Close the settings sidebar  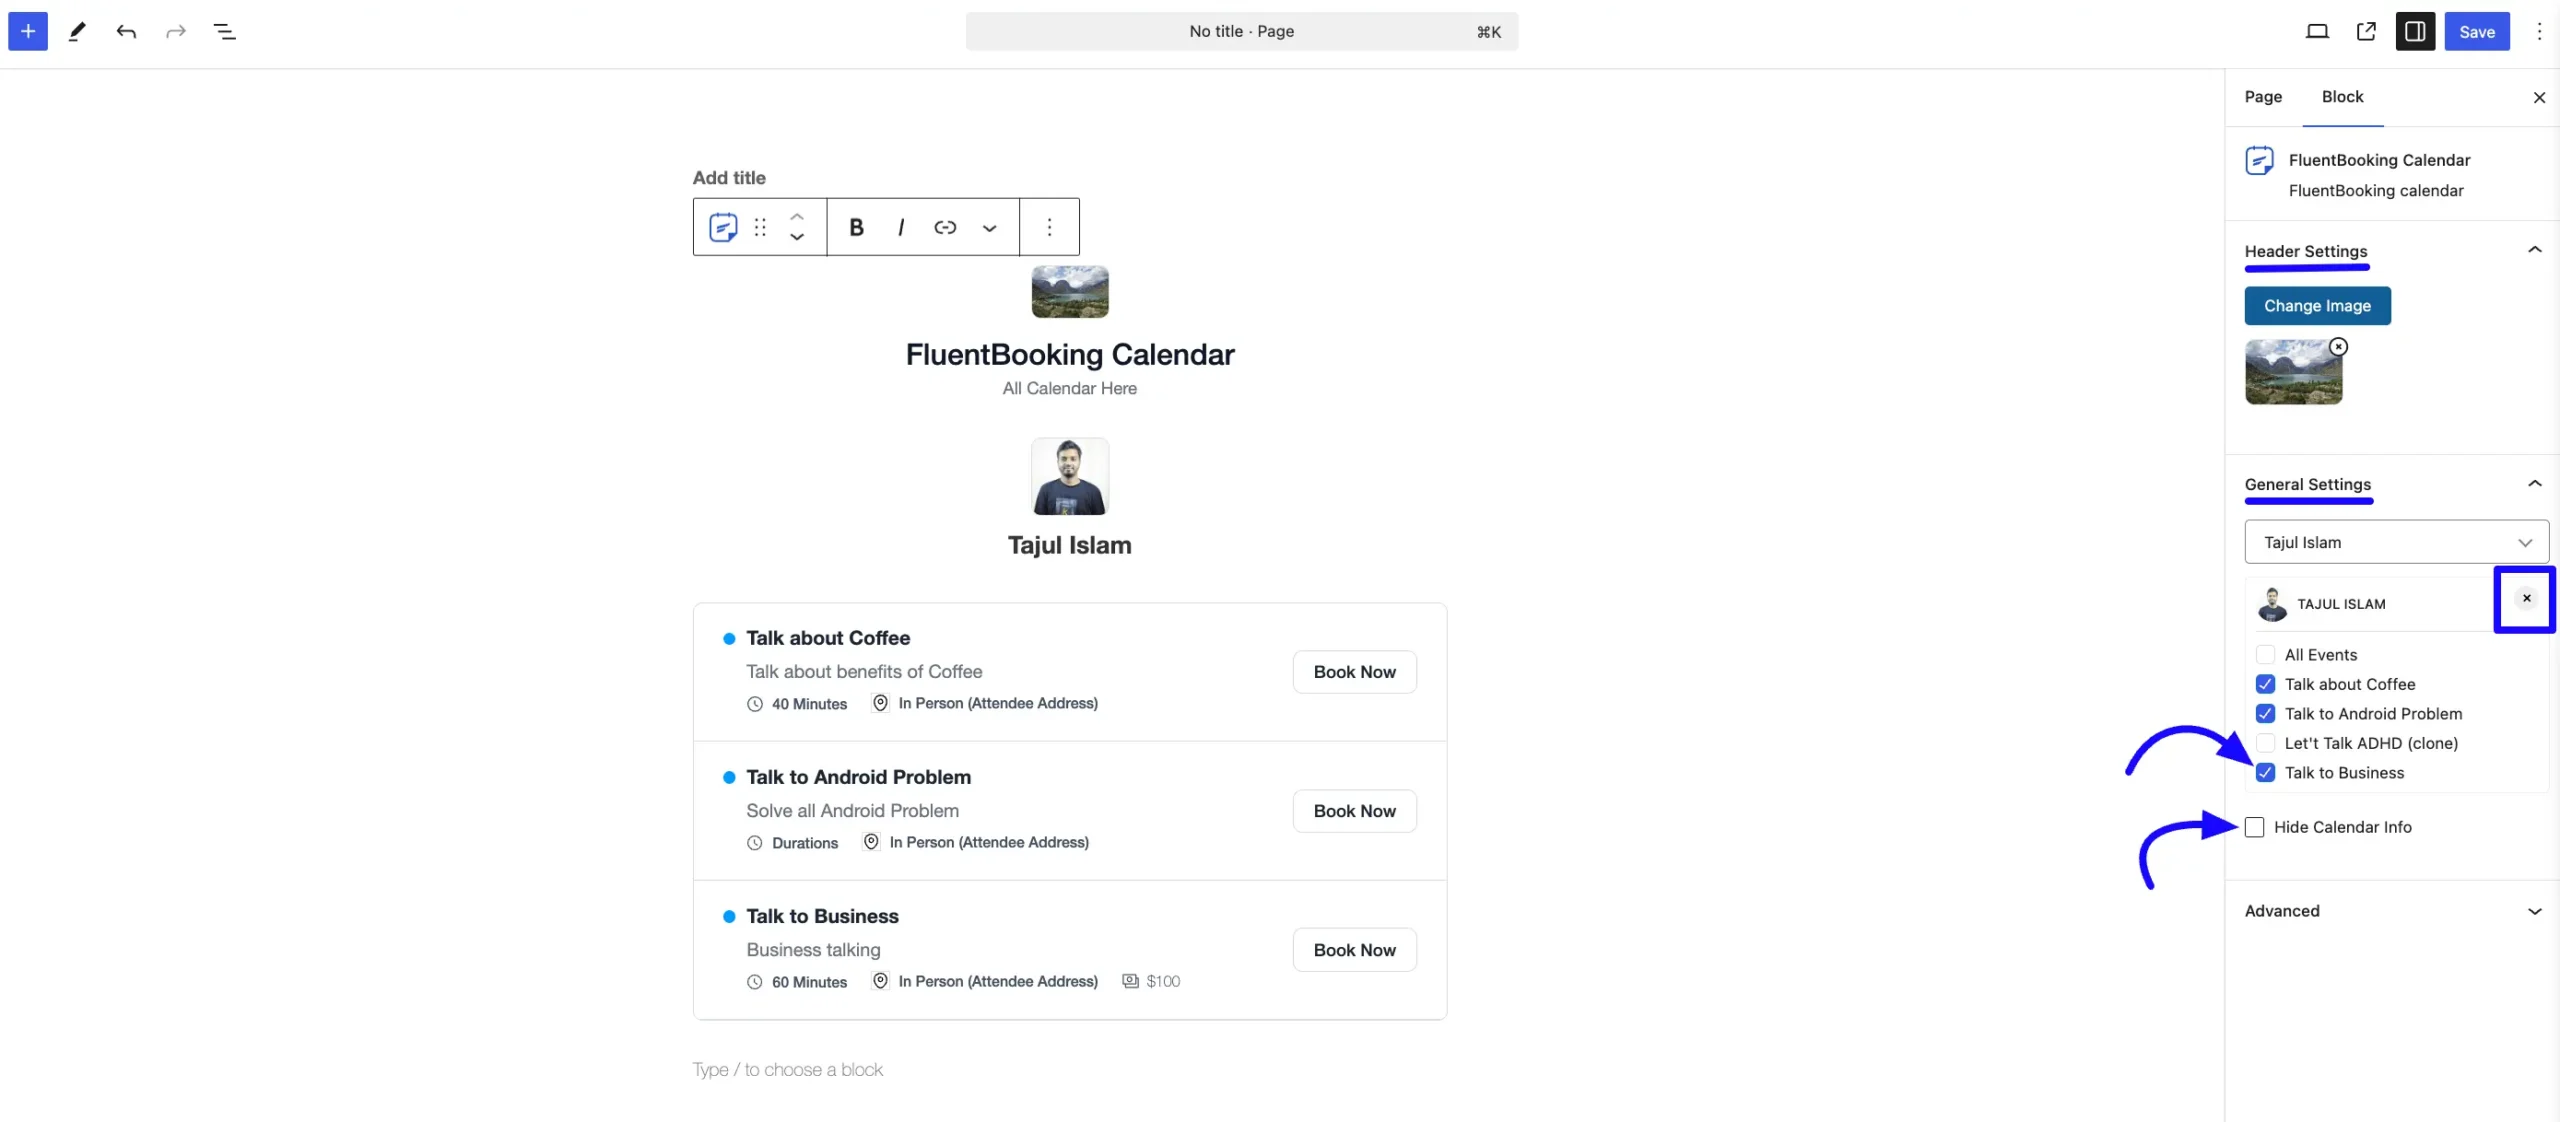2539,97
